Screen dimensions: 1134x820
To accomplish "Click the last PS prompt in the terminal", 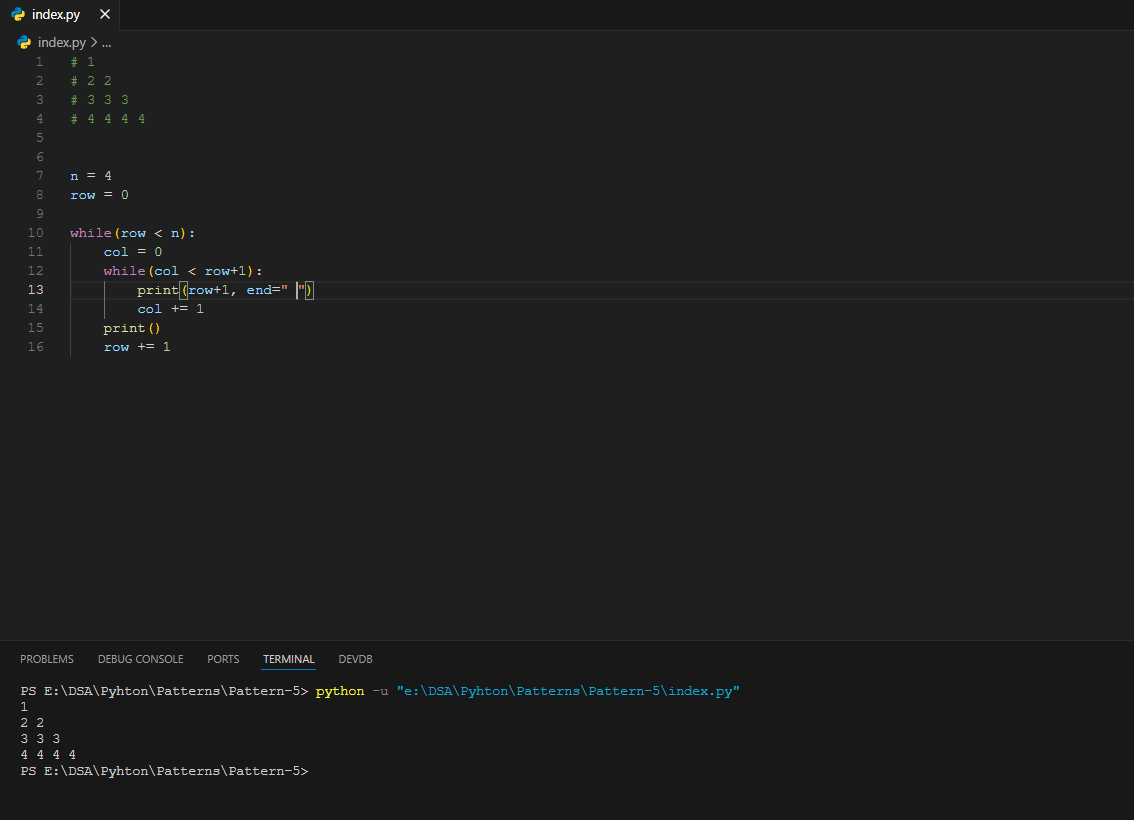I will [164, 771].
